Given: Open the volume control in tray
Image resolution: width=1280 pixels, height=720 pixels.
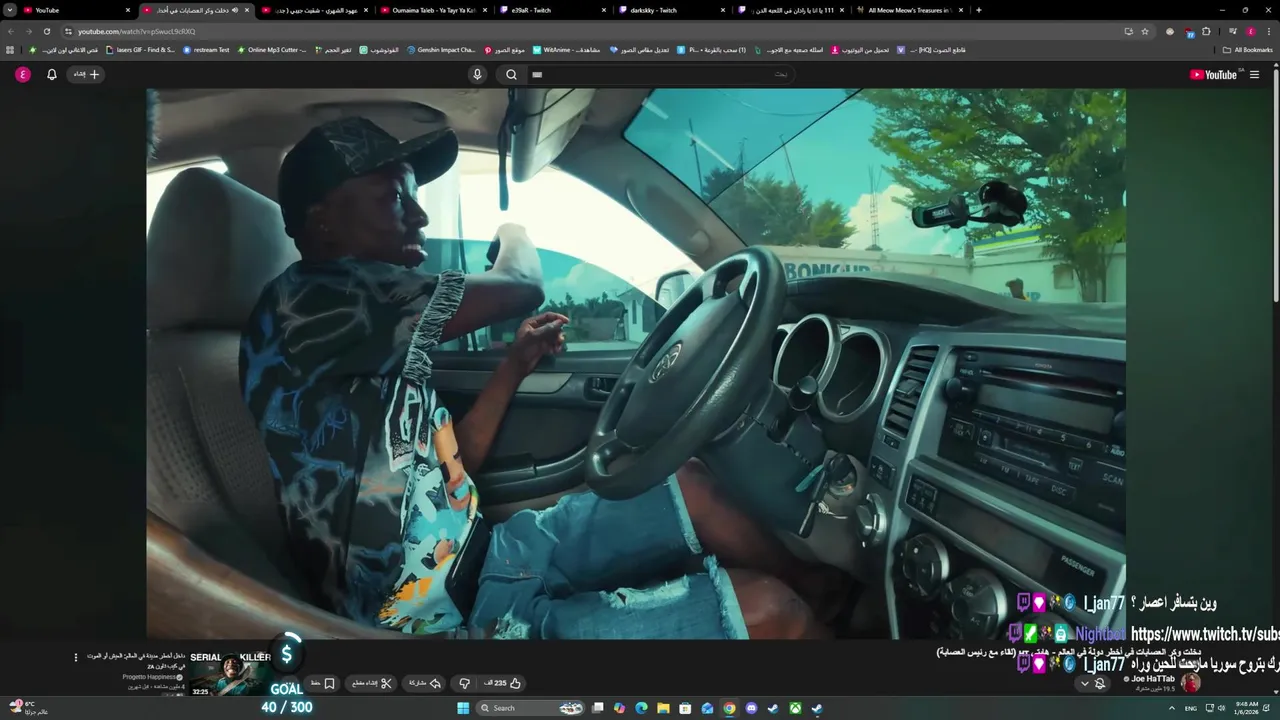Looking at the screenshot, I should click(x=1222, y=708).
